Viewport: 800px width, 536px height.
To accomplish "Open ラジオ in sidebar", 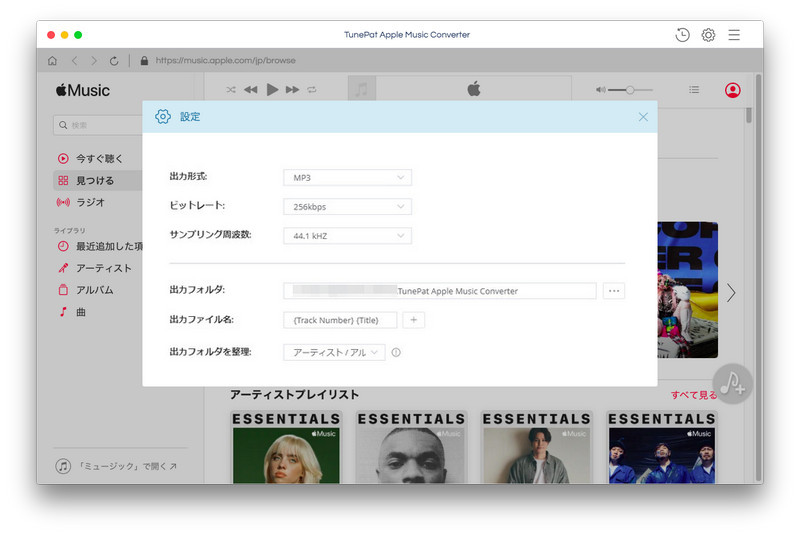I will (x=82, y=202).
